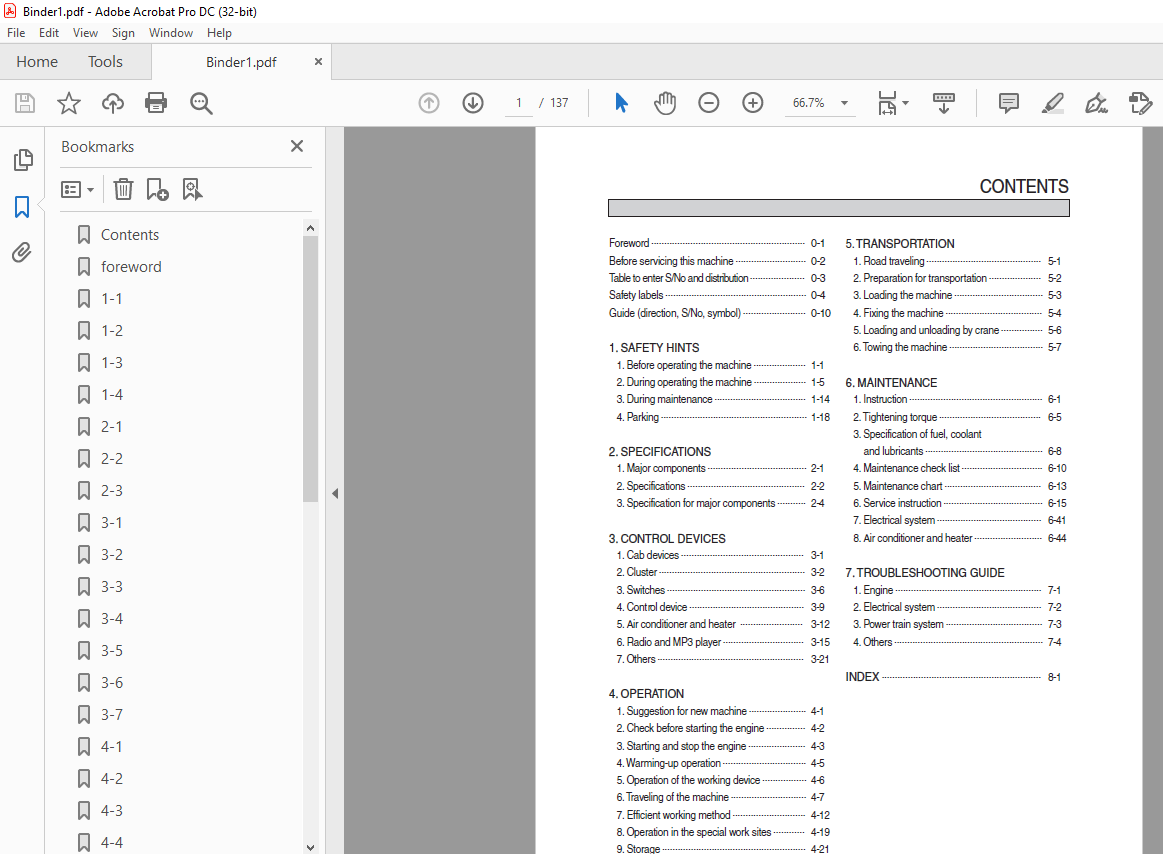Select the Hand pan tool
The width and height of the screenshot is (1163, 854).
(665, 103)
